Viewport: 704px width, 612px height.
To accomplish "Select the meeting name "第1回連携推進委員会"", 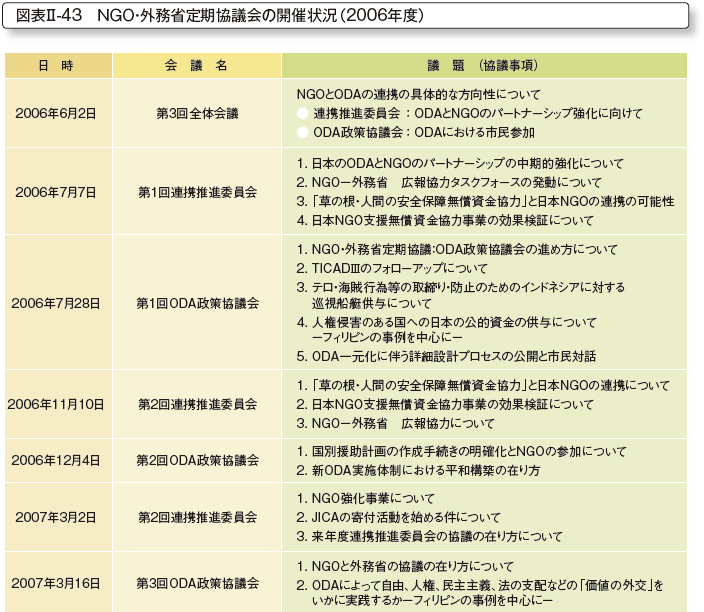I will [x=197, y=192].
